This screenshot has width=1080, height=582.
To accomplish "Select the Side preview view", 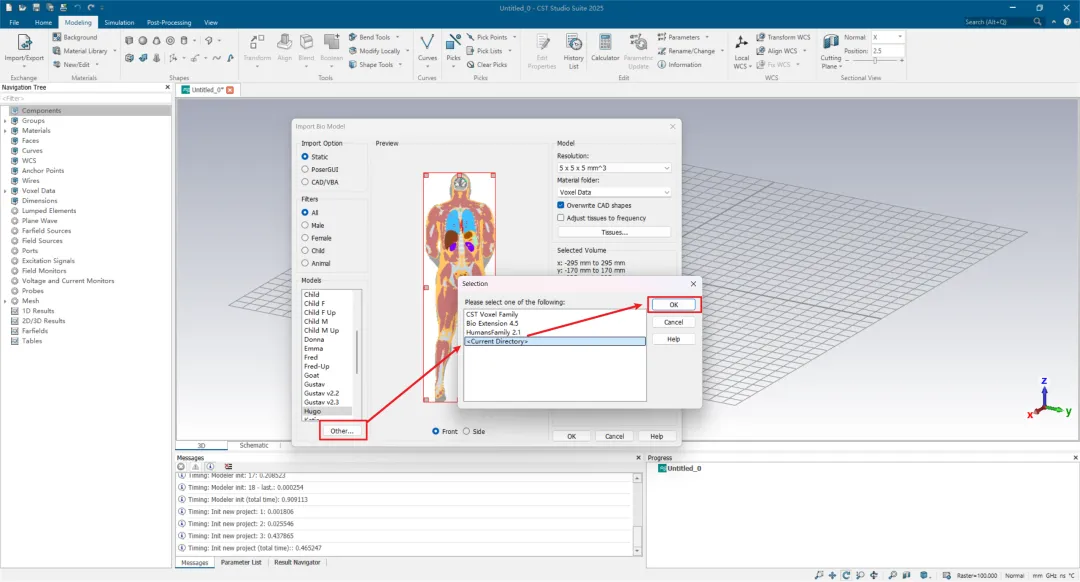I will tap(466, 431).
